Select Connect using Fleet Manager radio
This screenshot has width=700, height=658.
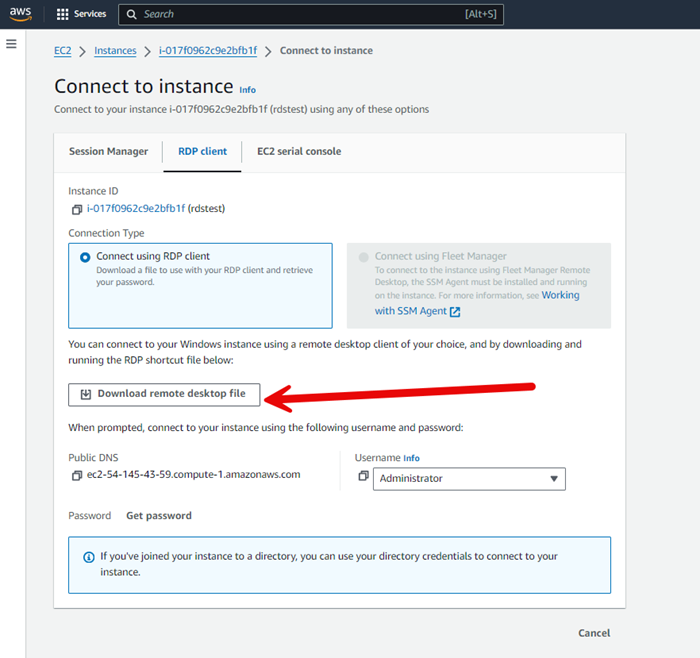pyautogui.click(x=364, y=257)
